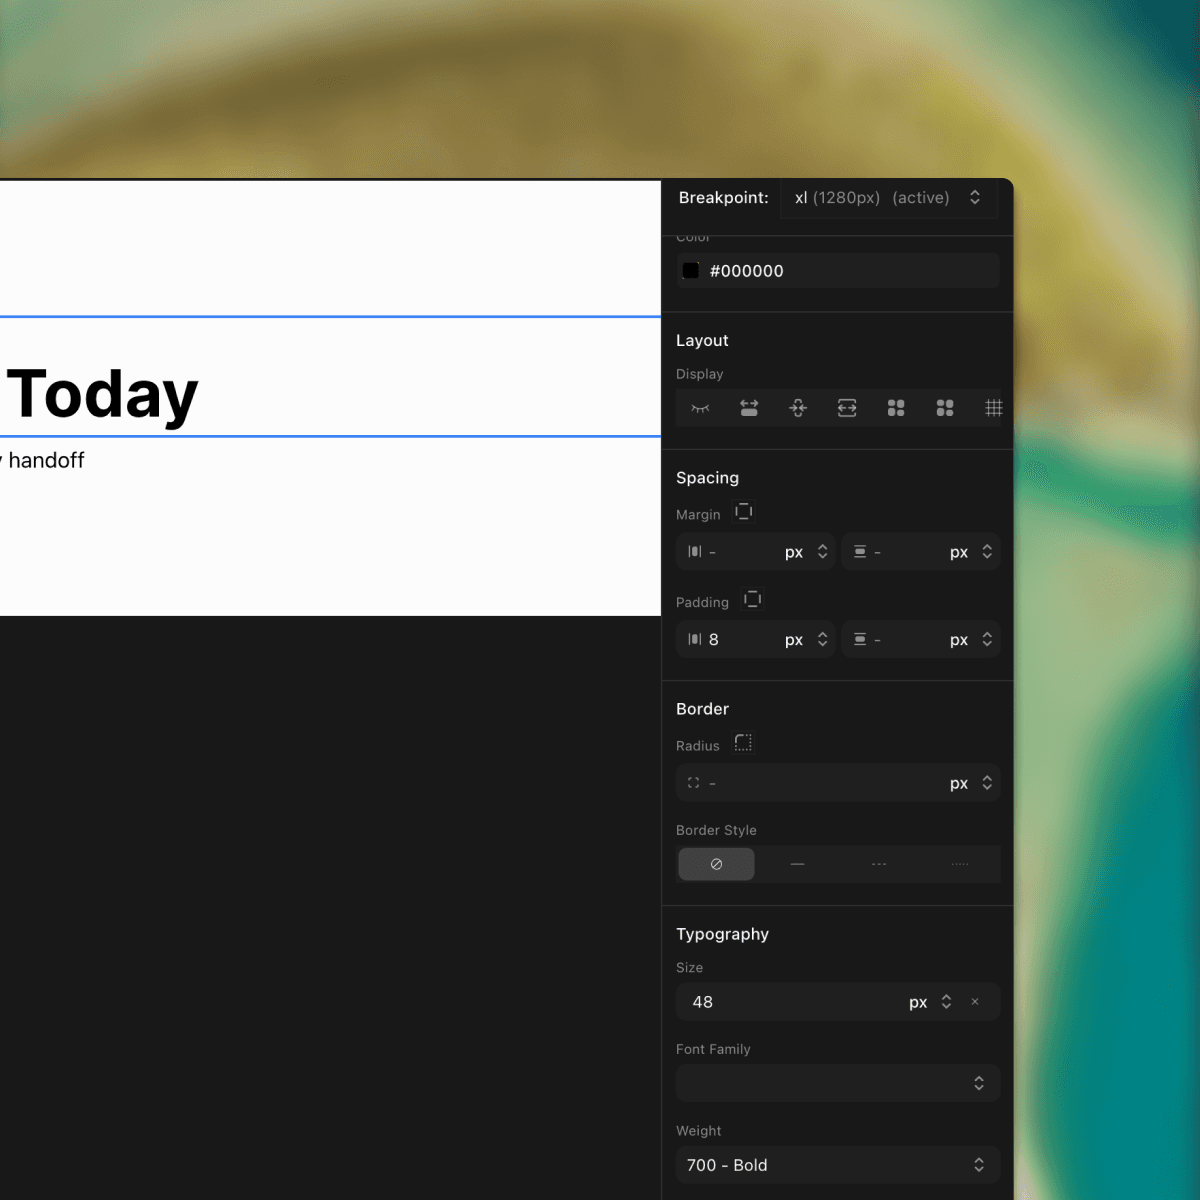The height and width of the screenshot is (1200, 1200).
Task: Select the Display option with inward-pointing arrows
Action: pos(798,408)
